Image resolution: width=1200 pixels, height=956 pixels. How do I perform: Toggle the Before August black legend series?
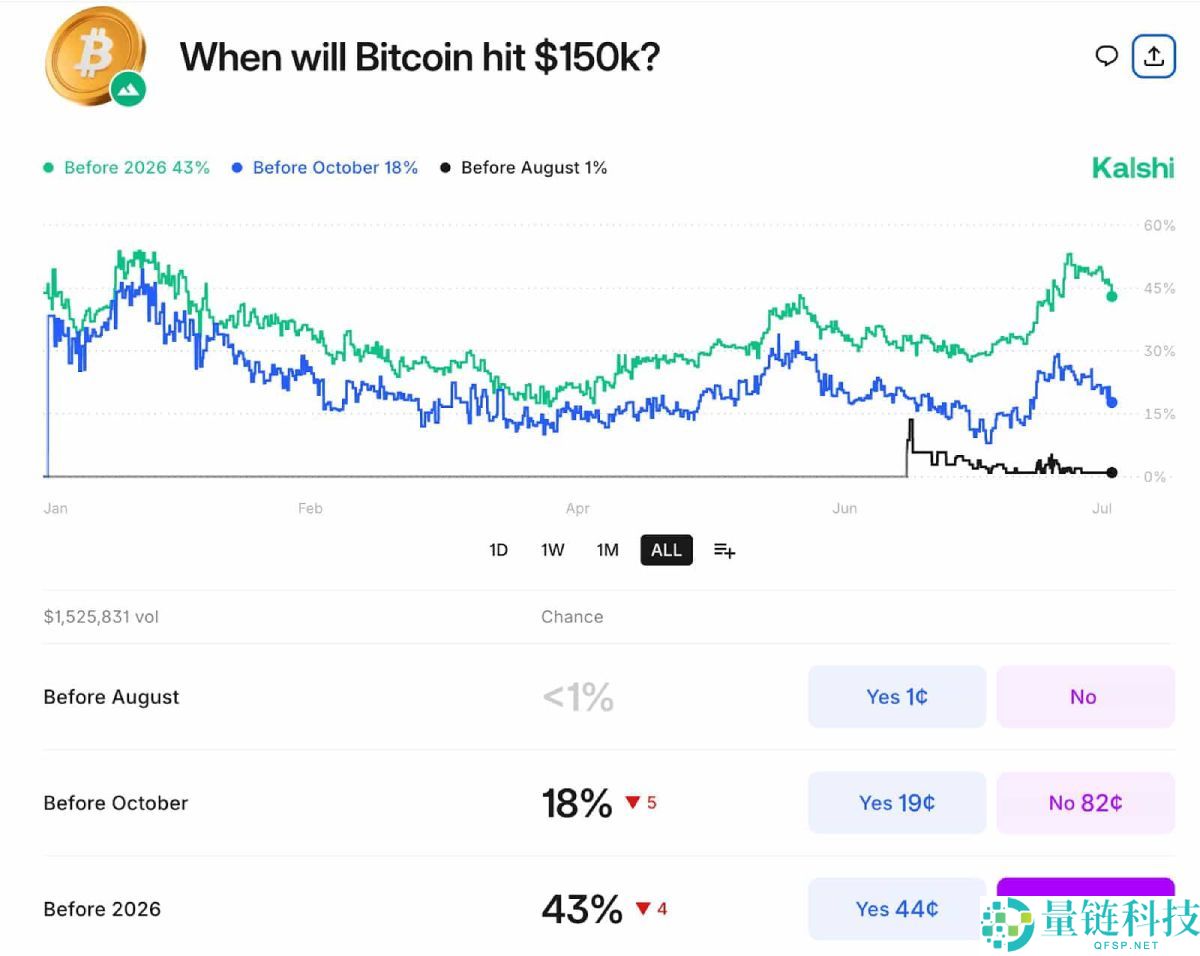(x=524, y=168)
